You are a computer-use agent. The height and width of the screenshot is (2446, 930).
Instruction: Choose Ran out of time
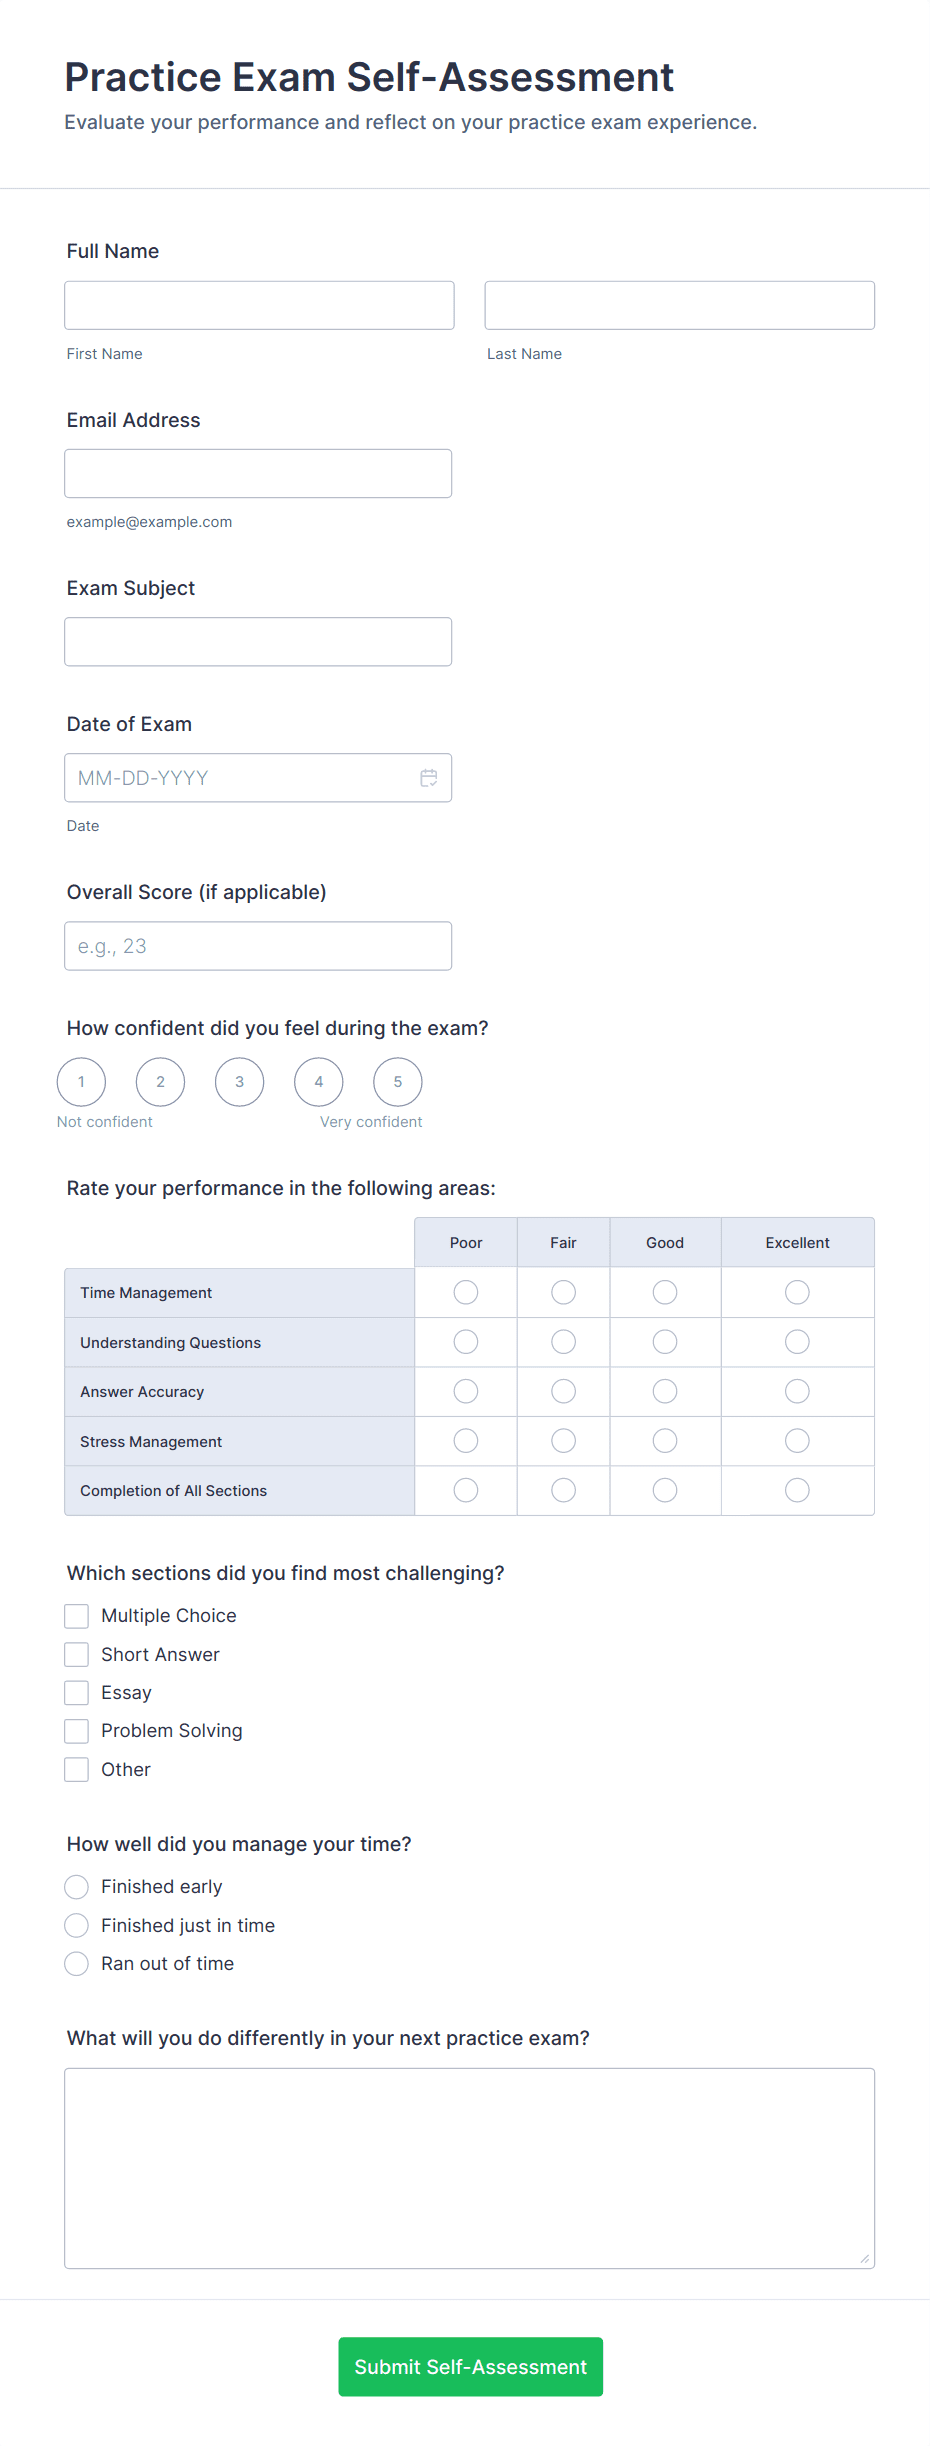(x=77, y=1964)
